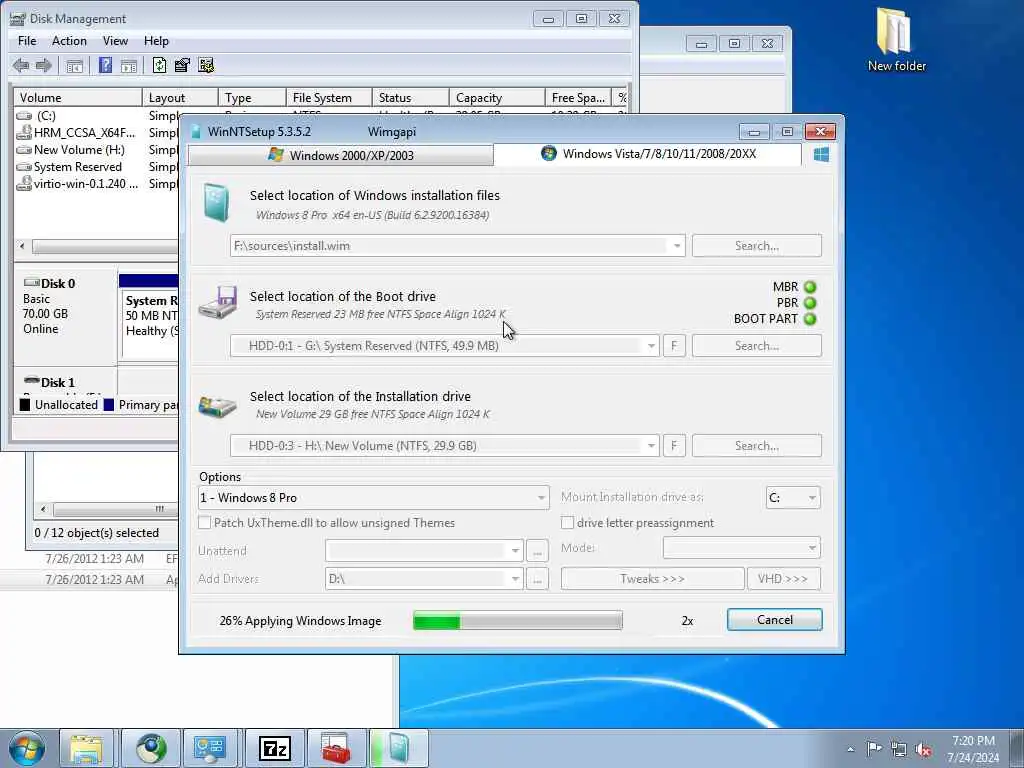This screenshot has height=768, width=1024.
Task: Expand the install.wim path dropdown
Action: click(x=677, y=246)
